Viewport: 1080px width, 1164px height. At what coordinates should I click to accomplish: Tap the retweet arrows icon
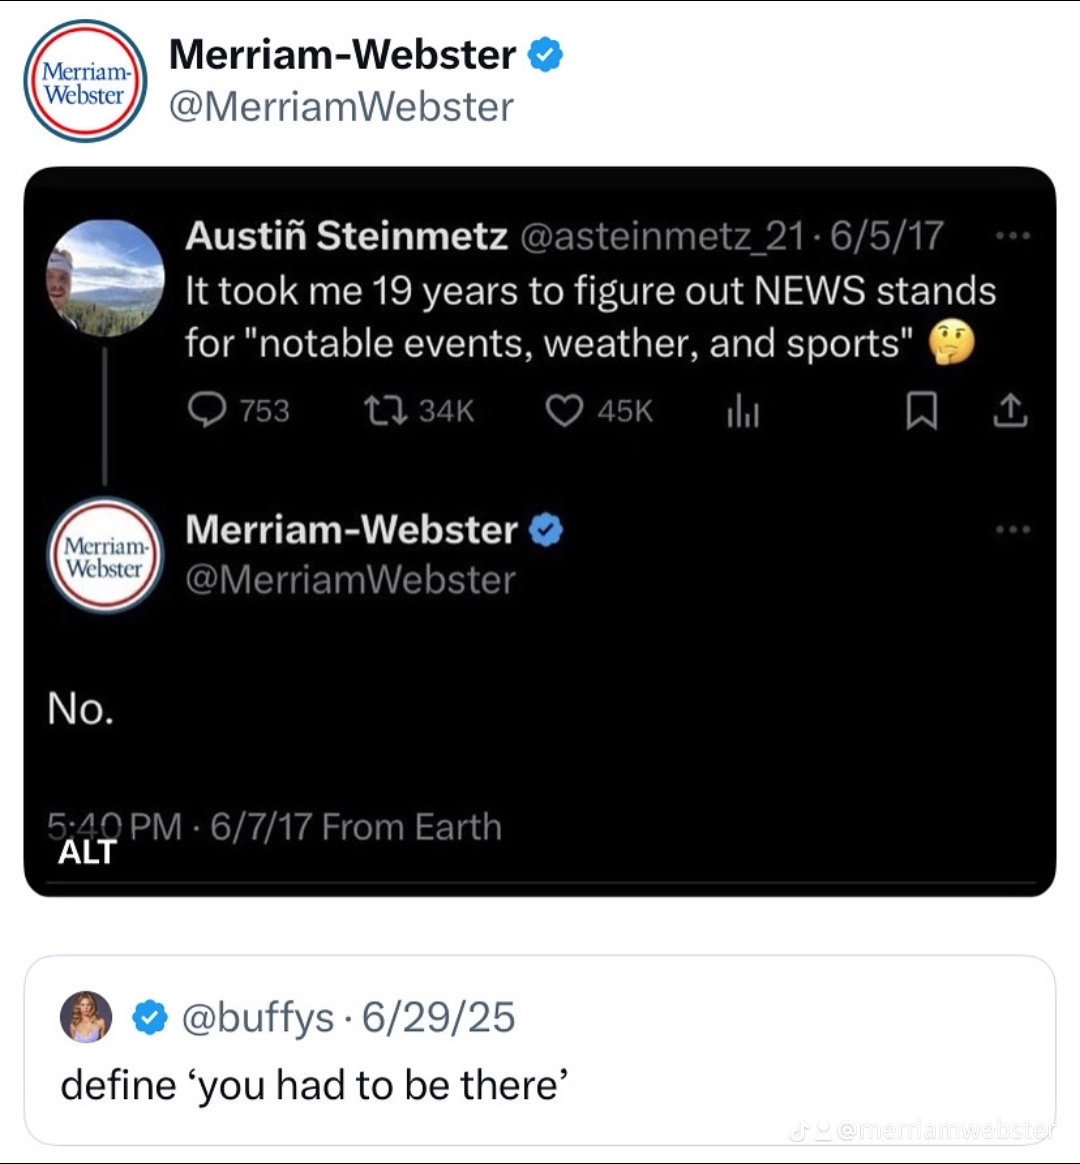(382, 411)
